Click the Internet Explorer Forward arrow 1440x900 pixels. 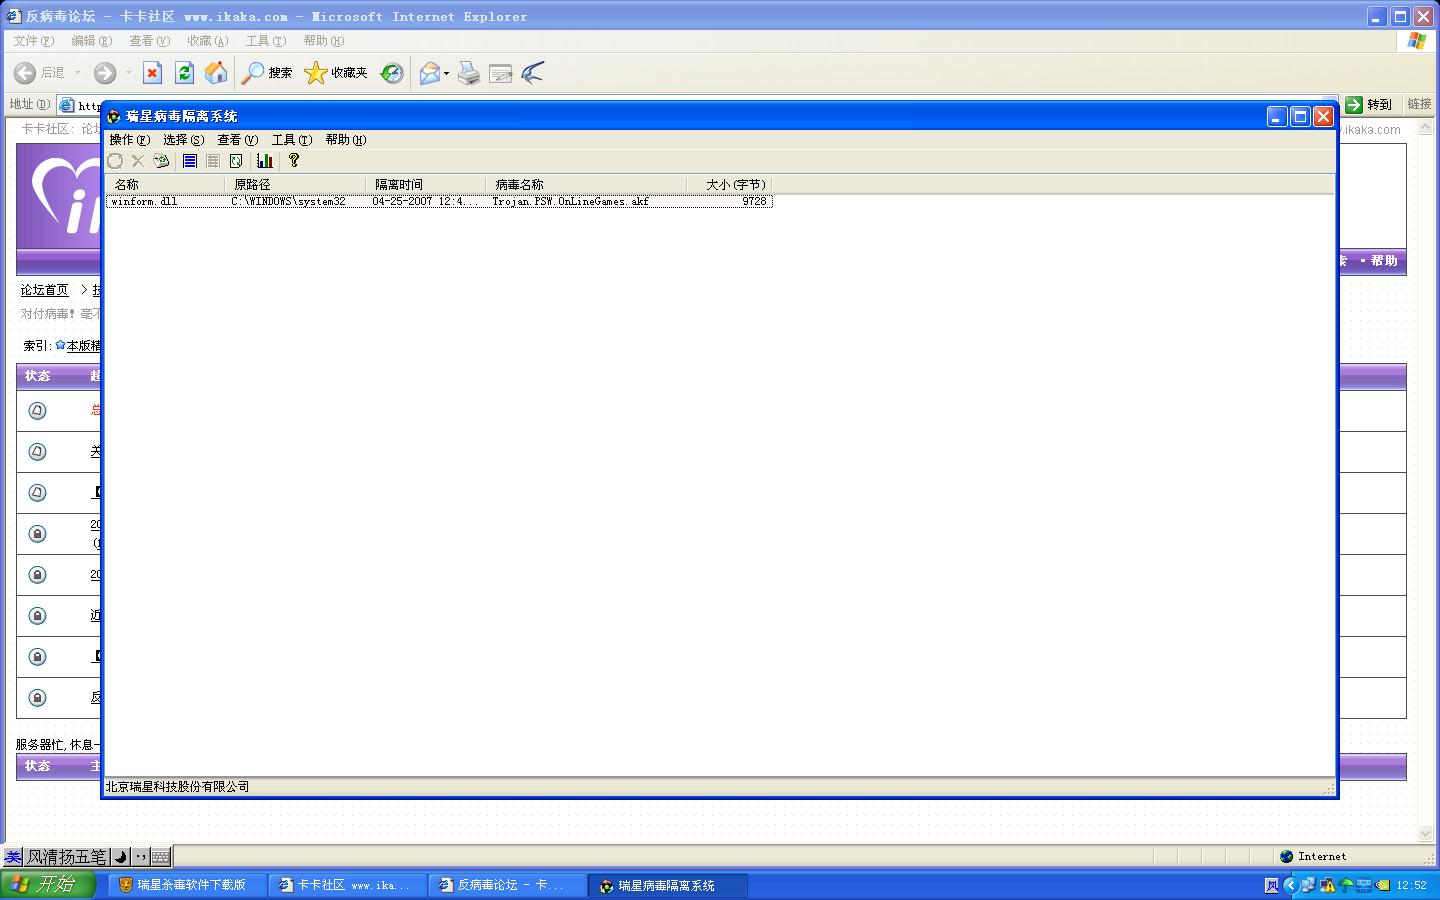click(105, 73)
